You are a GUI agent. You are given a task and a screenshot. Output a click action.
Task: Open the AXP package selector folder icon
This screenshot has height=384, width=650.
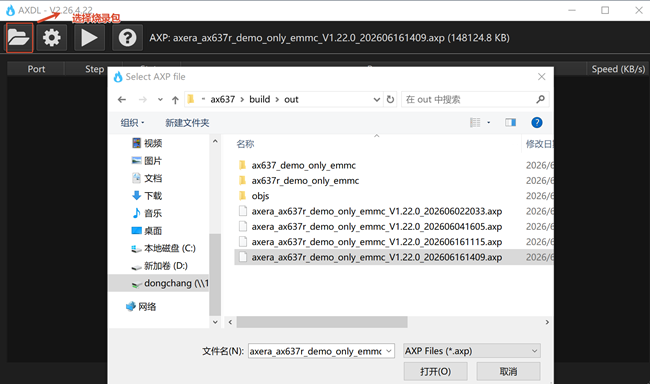tap(19, 38)
